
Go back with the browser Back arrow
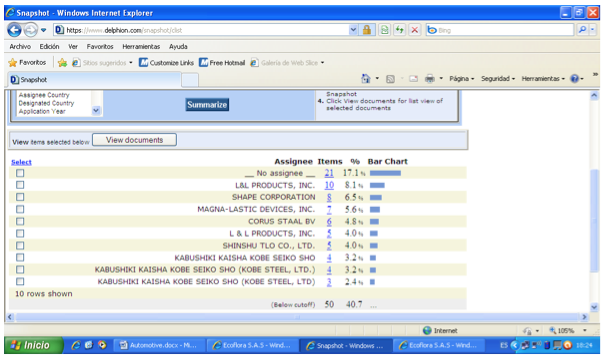(x=14, y=30)
